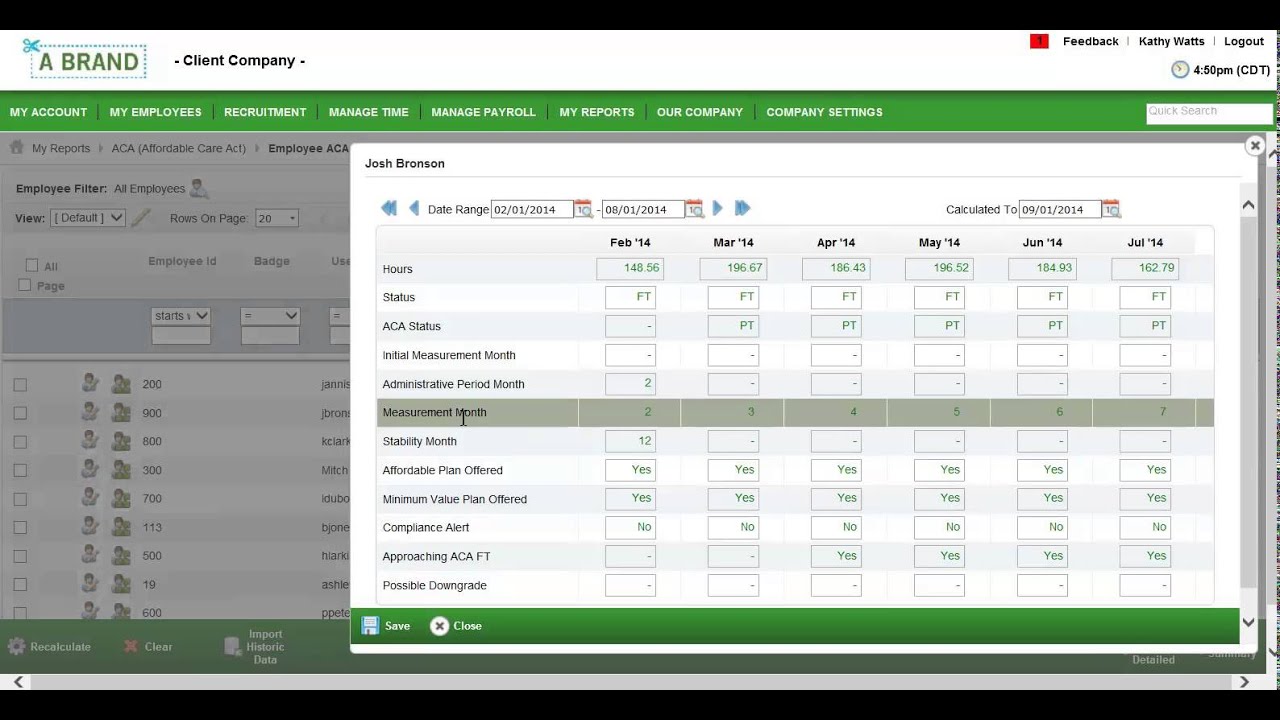This screenshot has height=720, width=1280.
Task: Open calendar for end date 08/01/2014
Action: [x=694, y=209]
